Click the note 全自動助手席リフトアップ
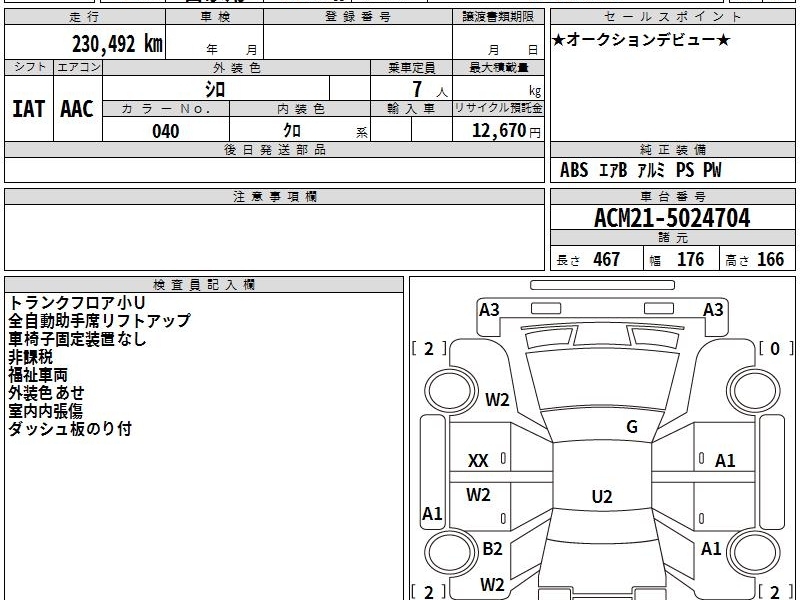Screen dimensions: 800x600 click(x=99, y=320)
